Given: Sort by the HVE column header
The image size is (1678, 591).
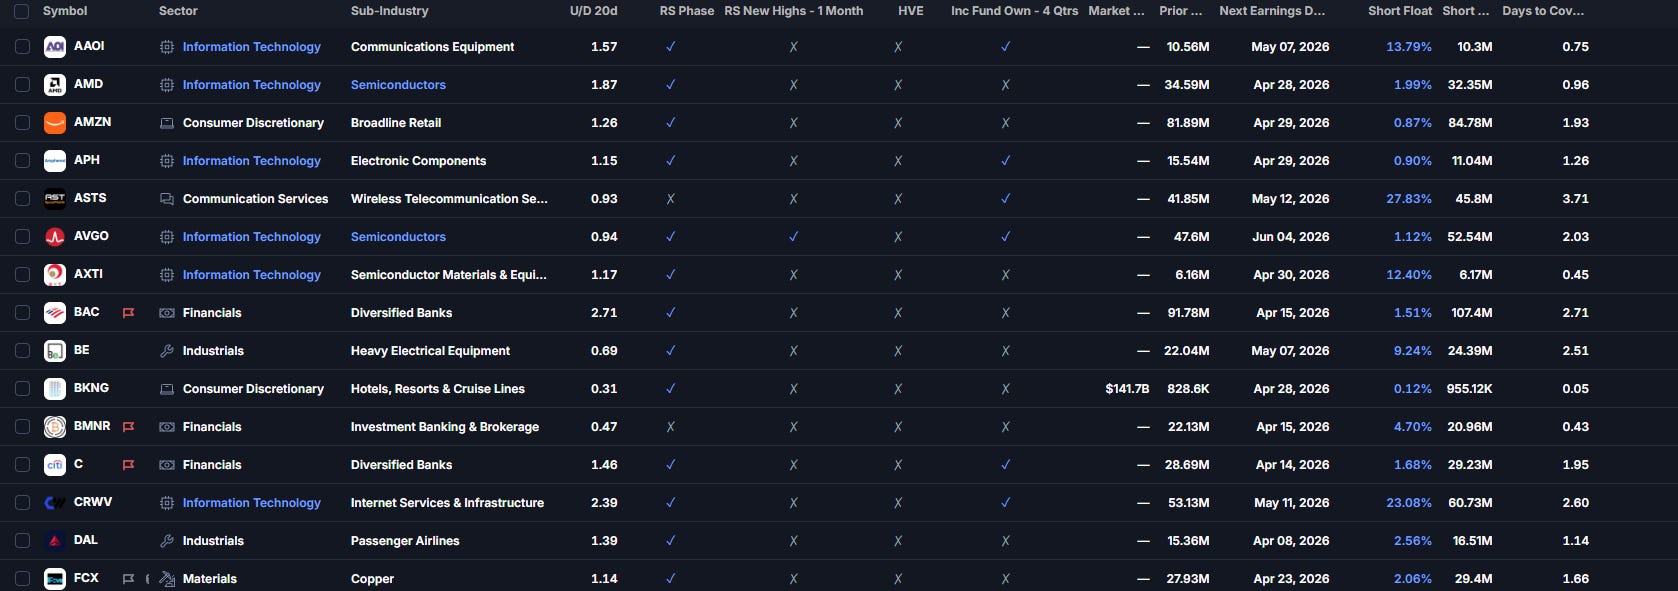Looking at the screenshot, I should click(911, 11).
